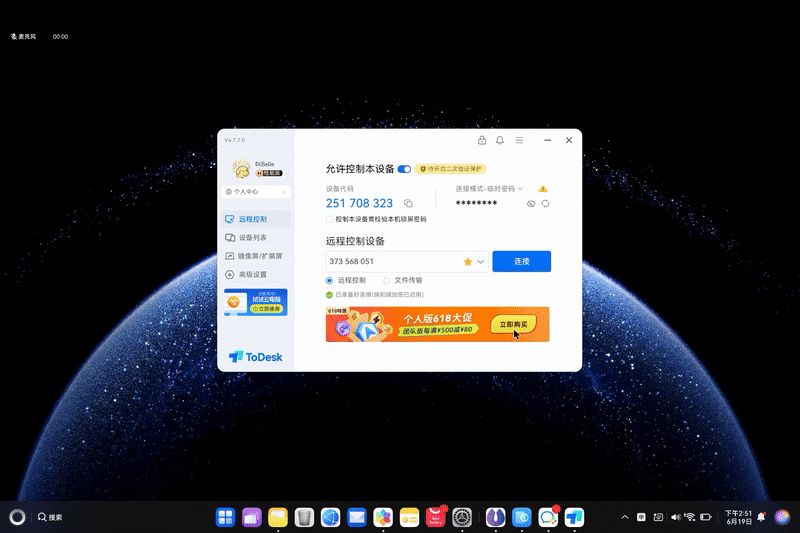Refresh the temporary password

tap(545, 204)
